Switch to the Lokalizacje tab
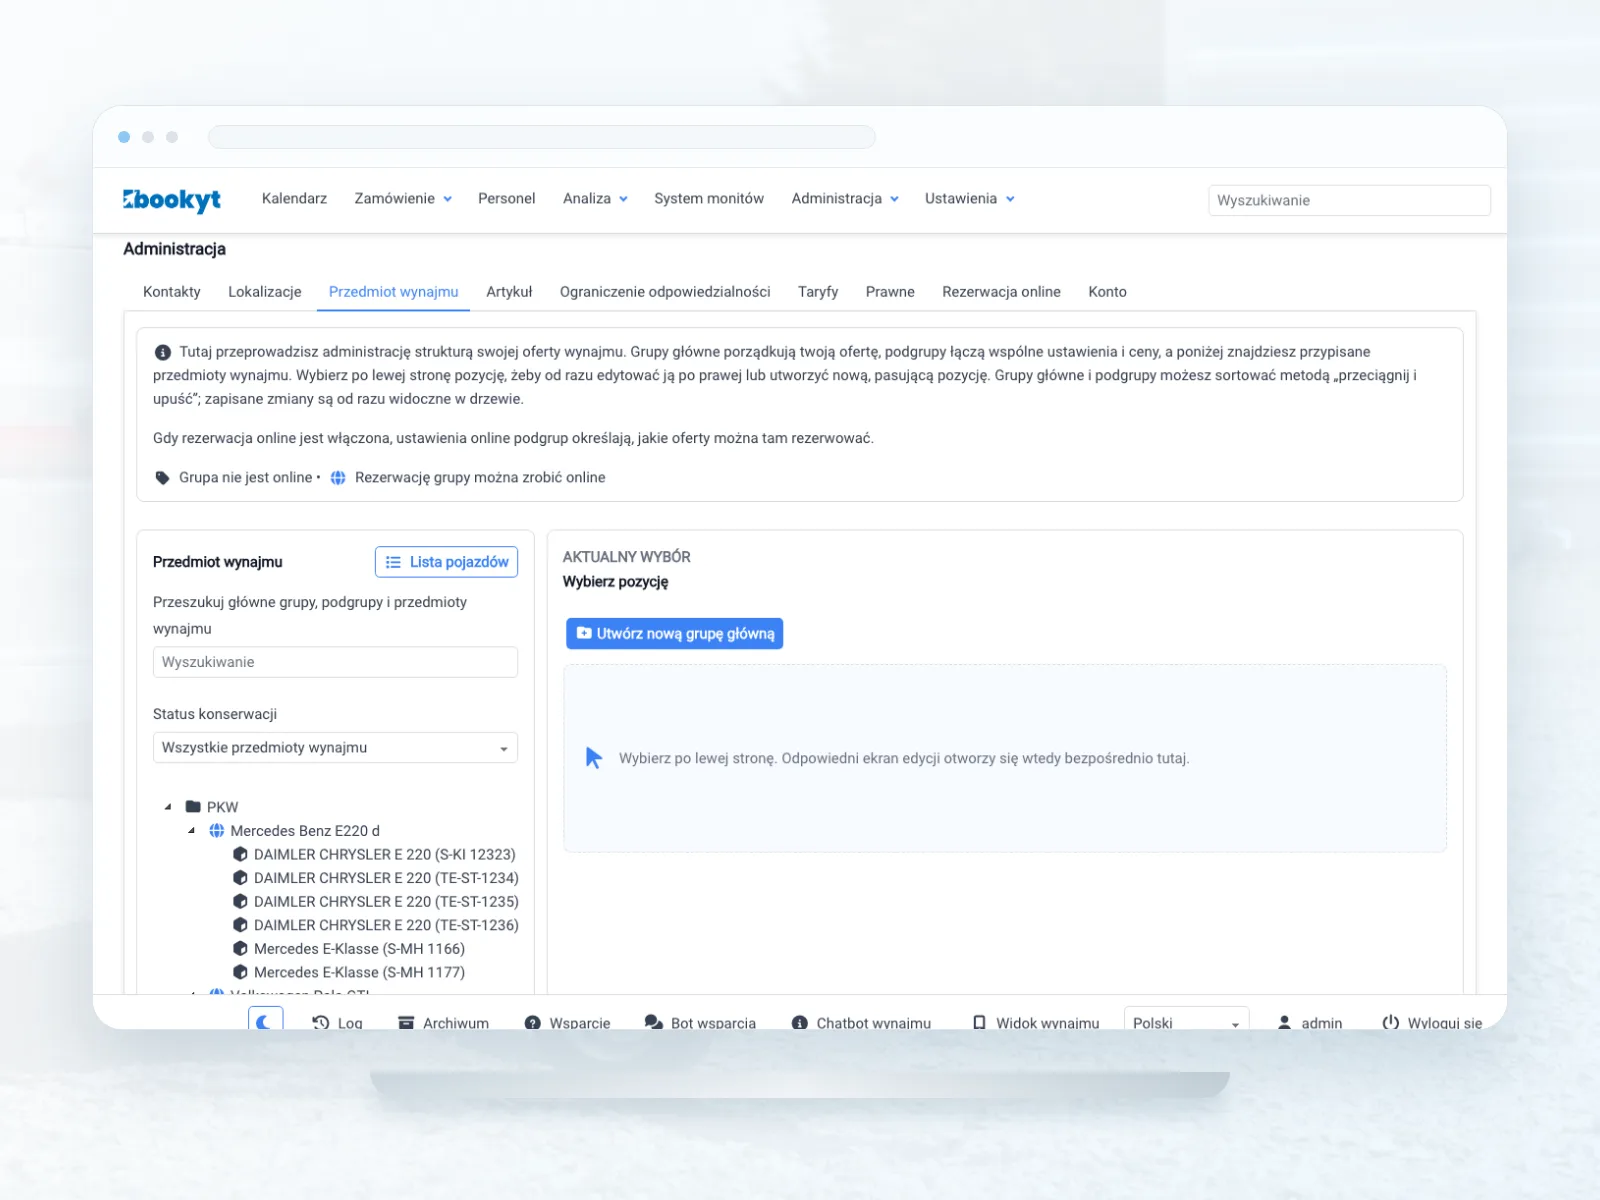The width and height of the screenshot is (1600, 1200). pos(265,292)
